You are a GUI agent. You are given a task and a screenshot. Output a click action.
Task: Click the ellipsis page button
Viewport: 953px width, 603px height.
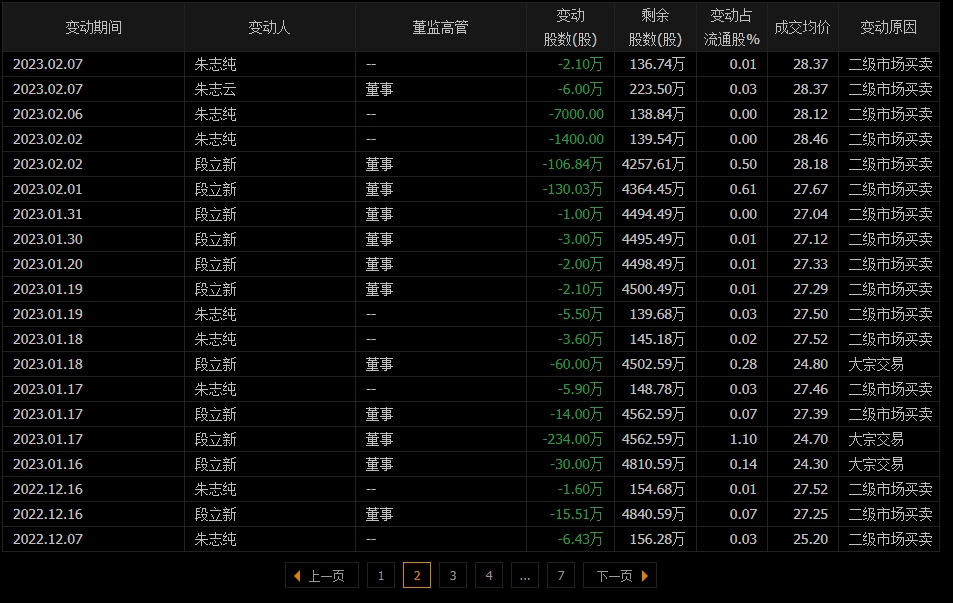[525, 576]
